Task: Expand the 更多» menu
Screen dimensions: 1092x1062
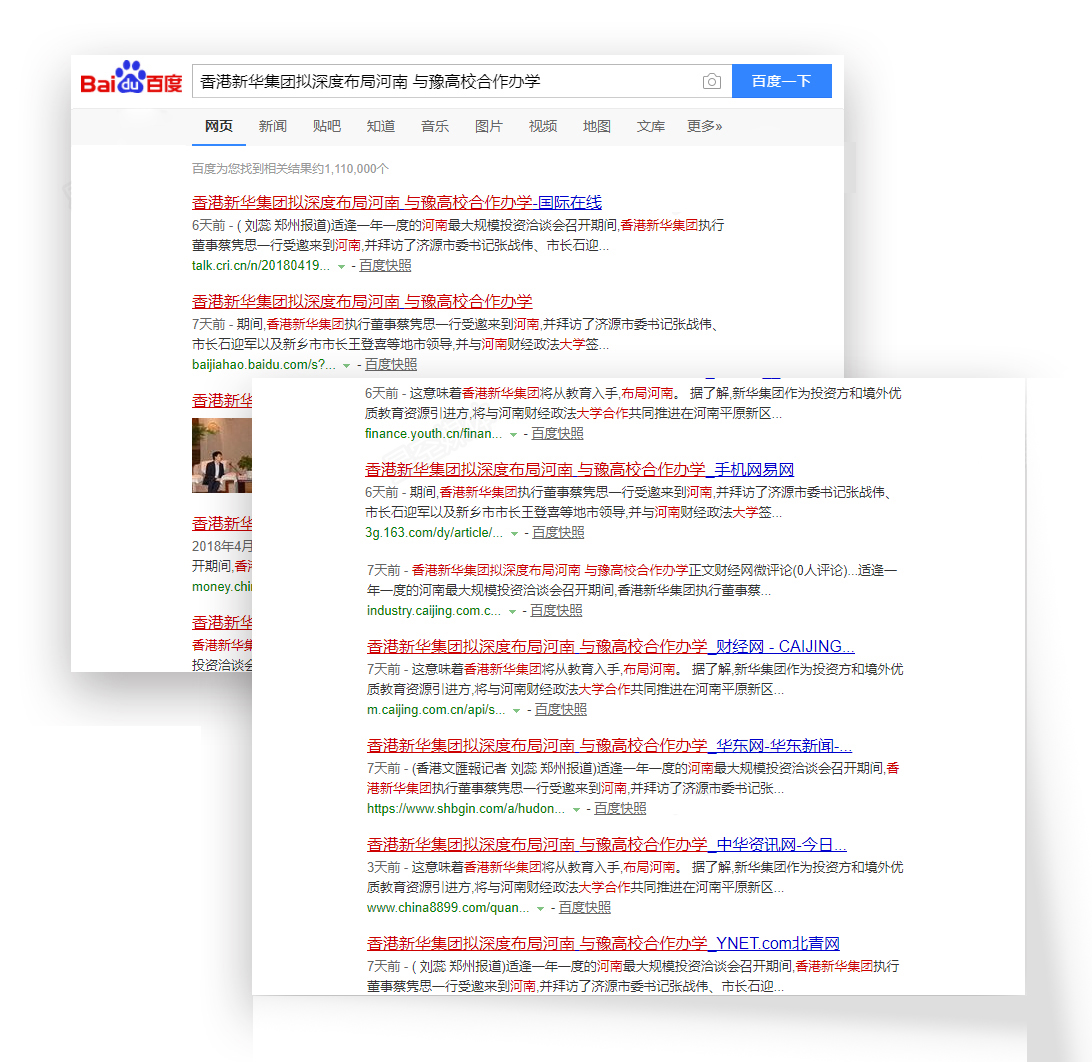Action: 704,126
